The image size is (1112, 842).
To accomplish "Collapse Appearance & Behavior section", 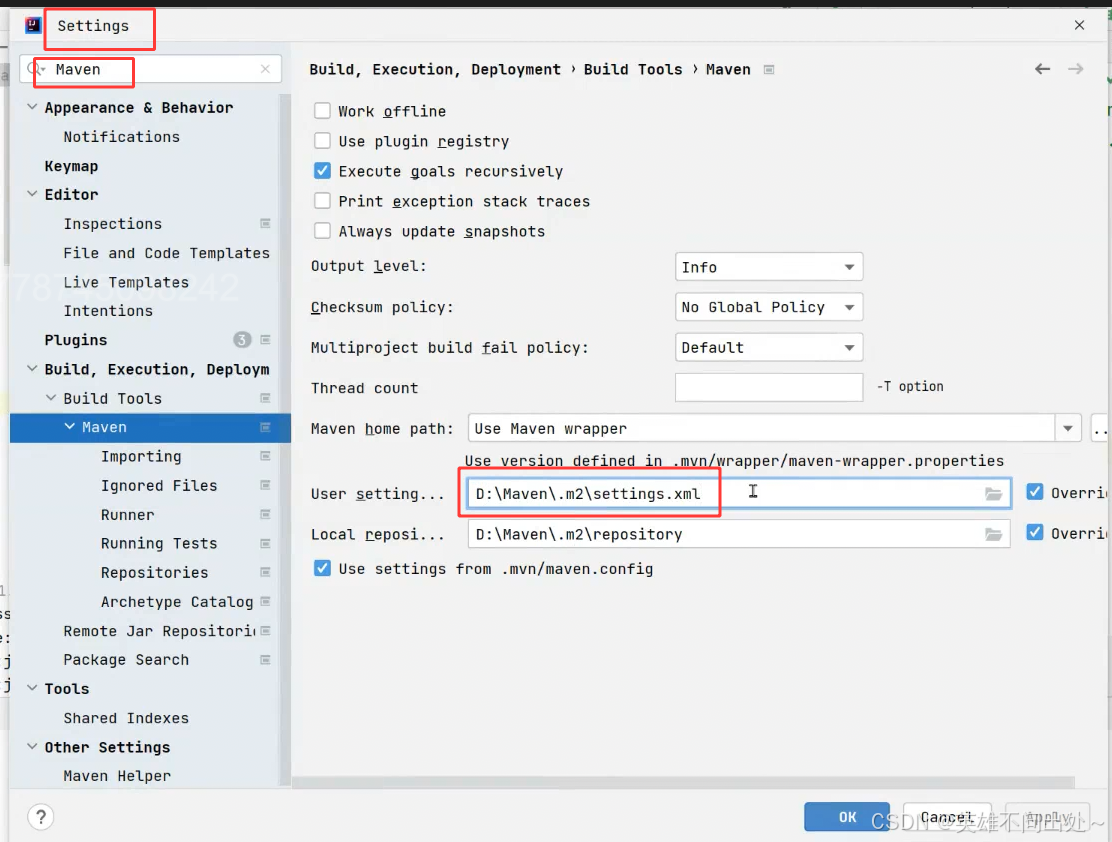I will pyautogui.click(x=32, y=107).
